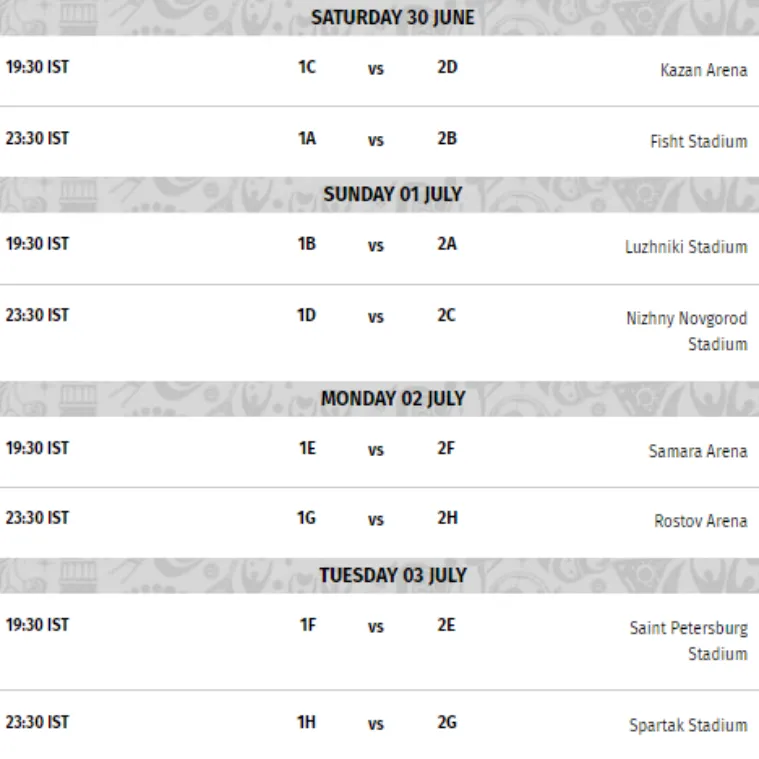
Task: Open the Samara Arena venue link
Action: [x=698, y=451]
